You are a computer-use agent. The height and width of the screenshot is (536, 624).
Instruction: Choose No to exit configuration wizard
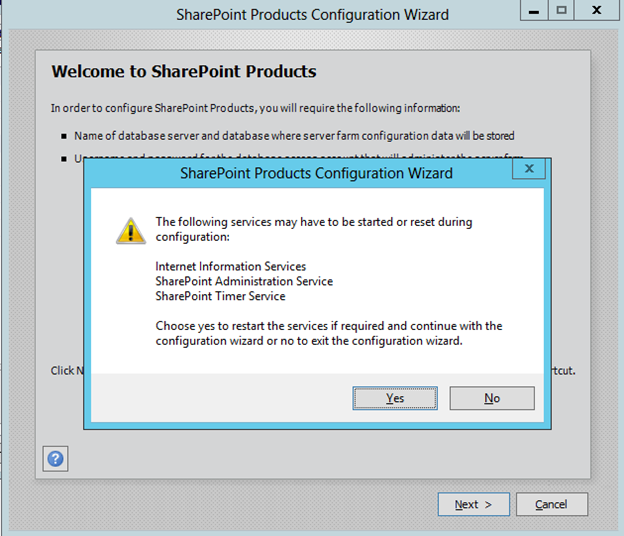click(492, 398)
